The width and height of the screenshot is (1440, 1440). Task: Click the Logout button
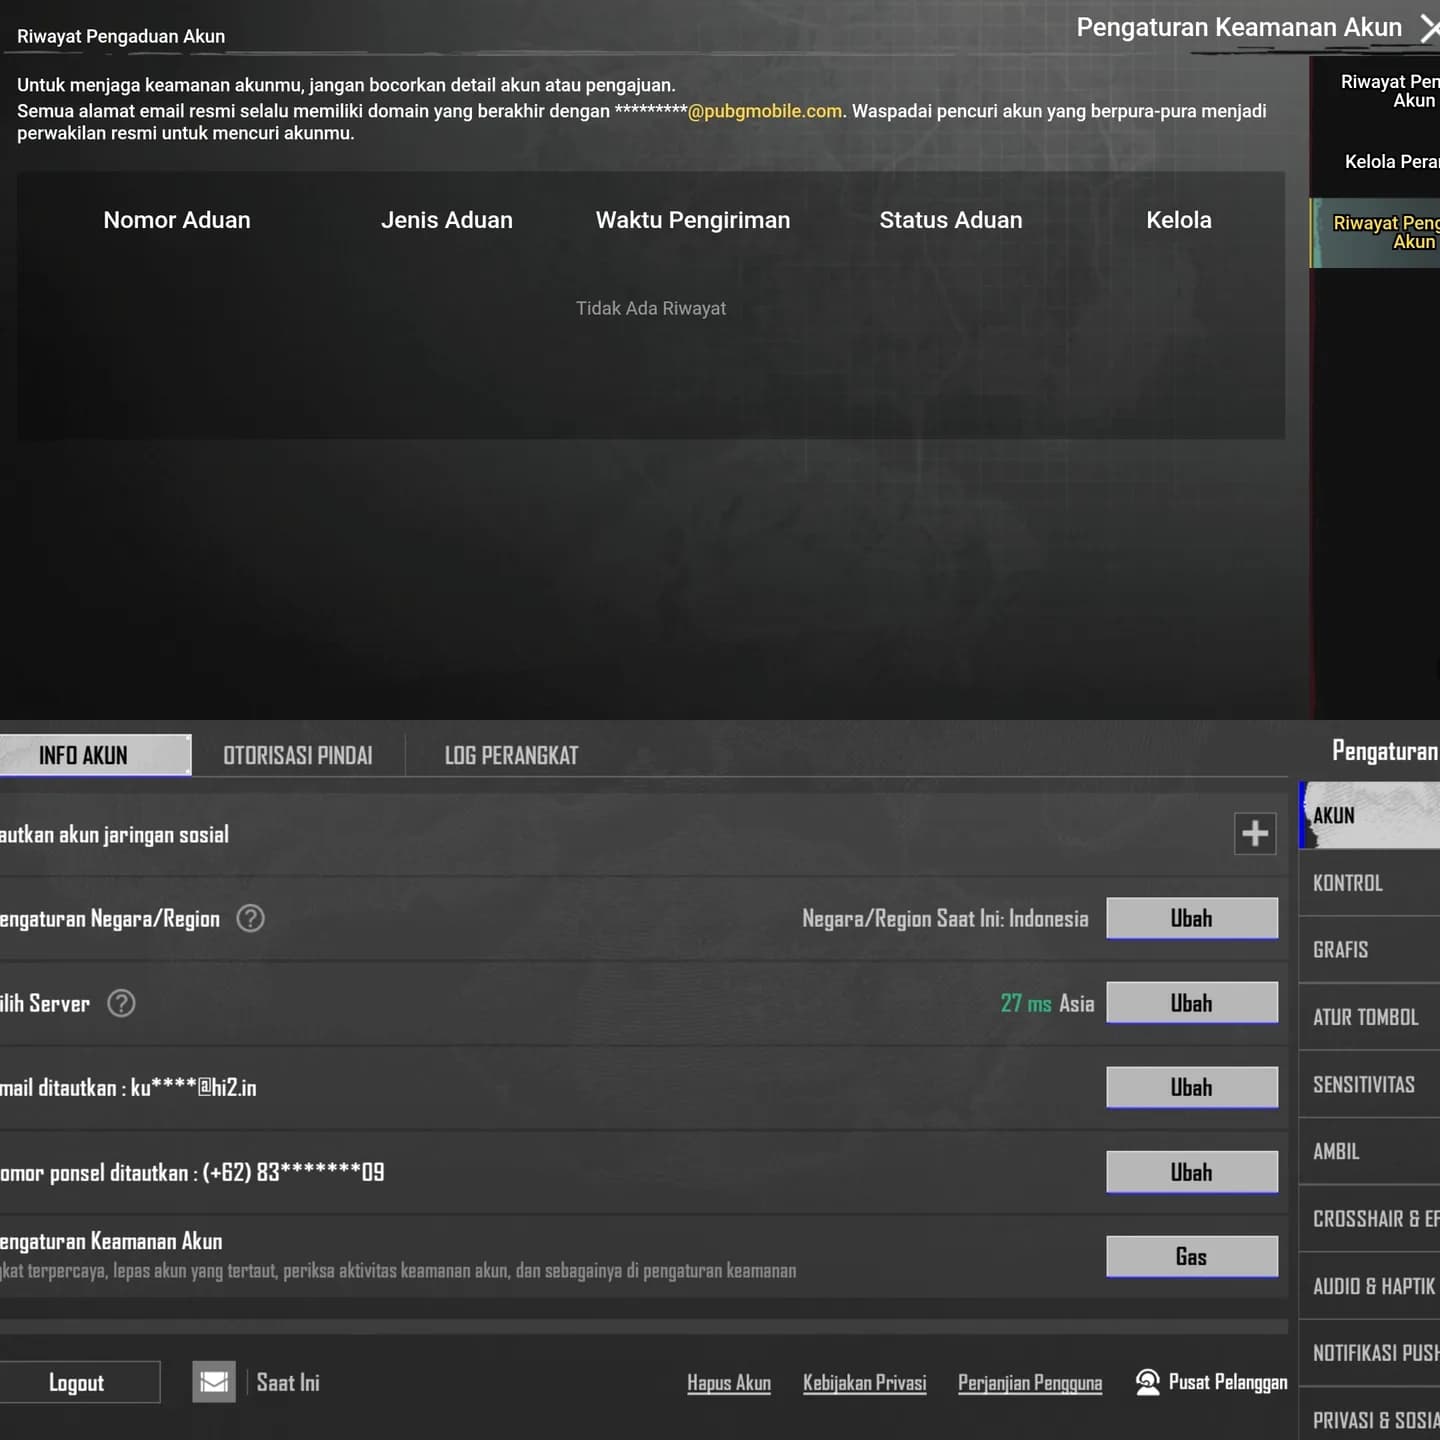pyautogui.click(x=78, y=1382)
